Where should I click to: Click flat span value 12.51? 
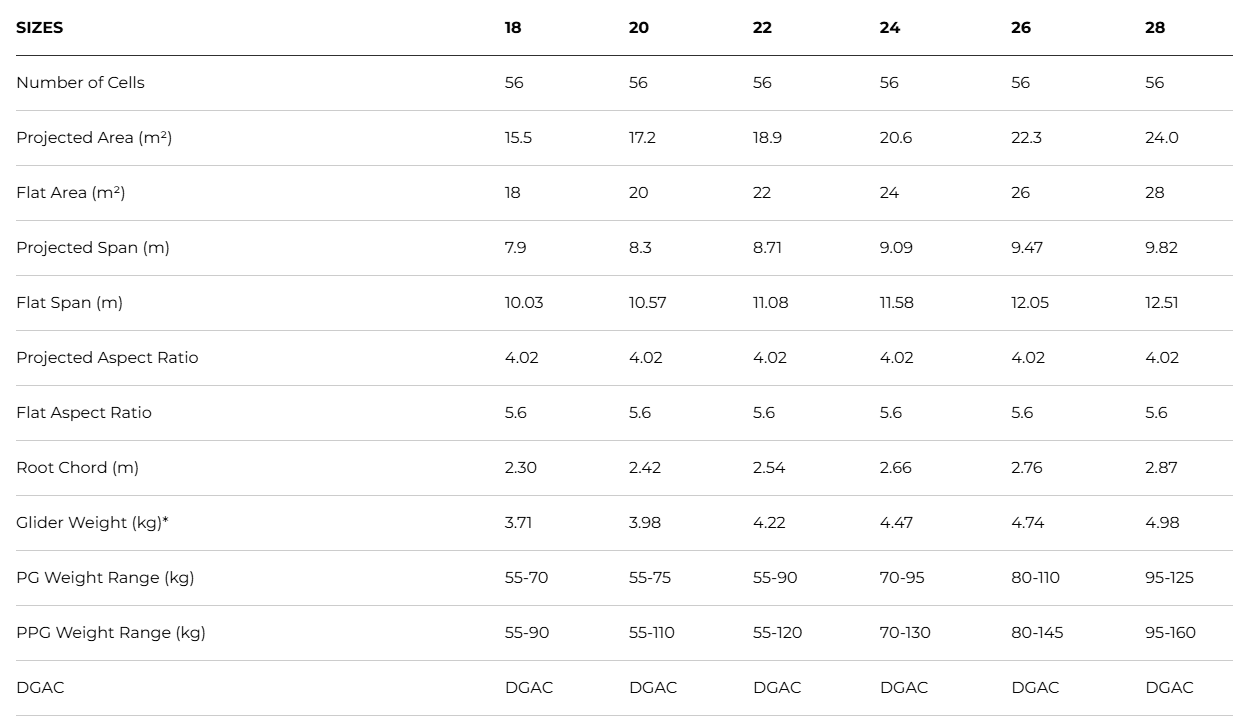(1162, 303)
